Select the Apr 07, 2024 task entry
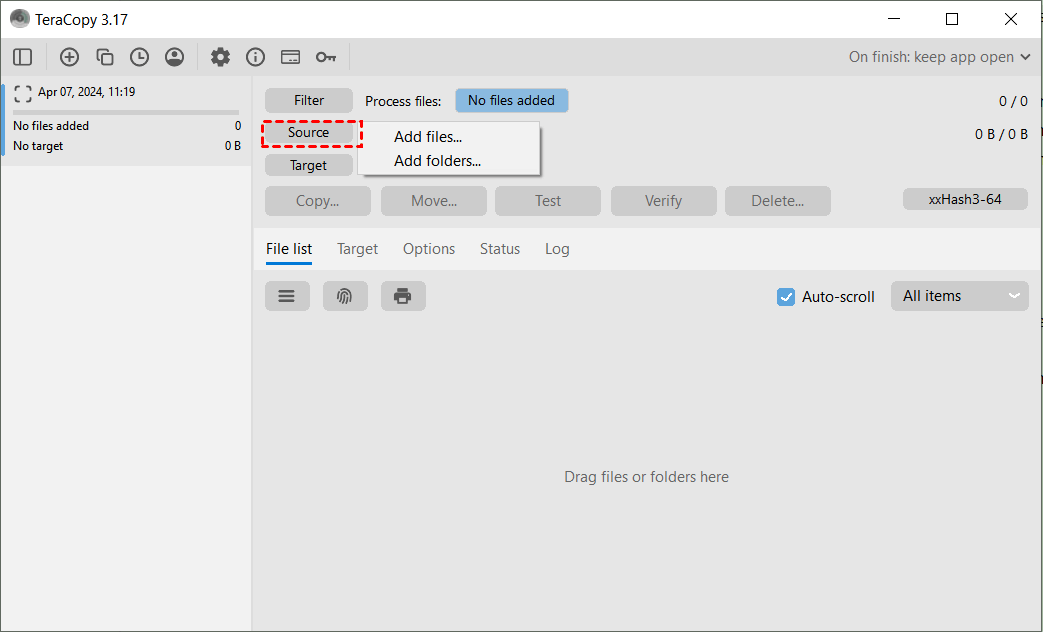1043x632 pixels. [x=86, y=92]
